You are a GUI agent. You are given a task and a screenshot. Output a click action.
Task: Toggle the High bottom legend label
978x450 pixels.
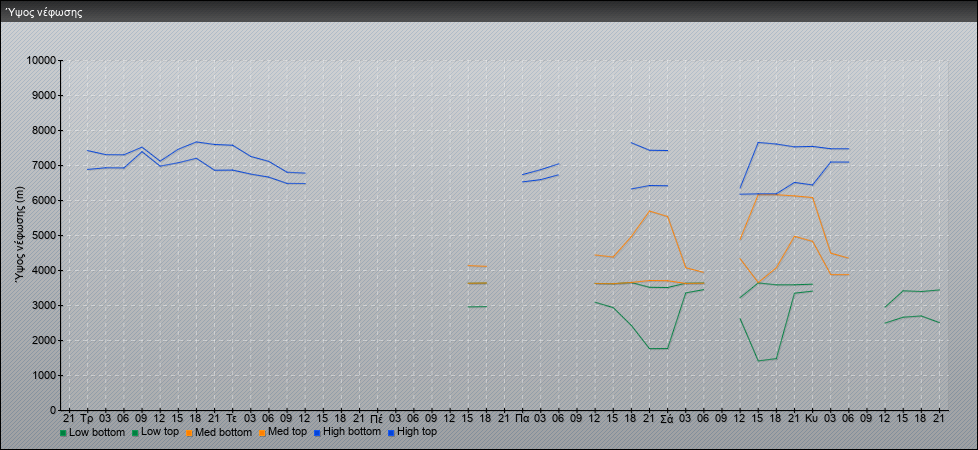click(351, 432)
